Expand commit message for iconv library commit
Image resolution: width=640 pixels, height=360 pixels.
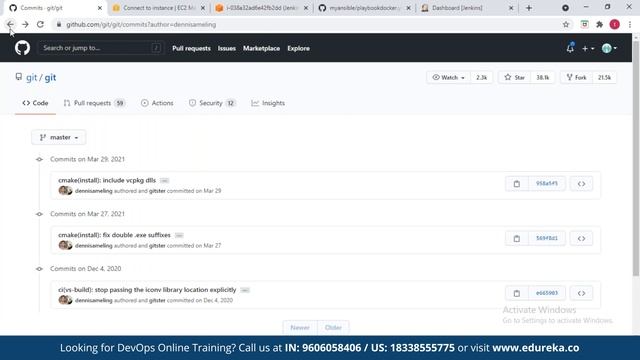245,290
